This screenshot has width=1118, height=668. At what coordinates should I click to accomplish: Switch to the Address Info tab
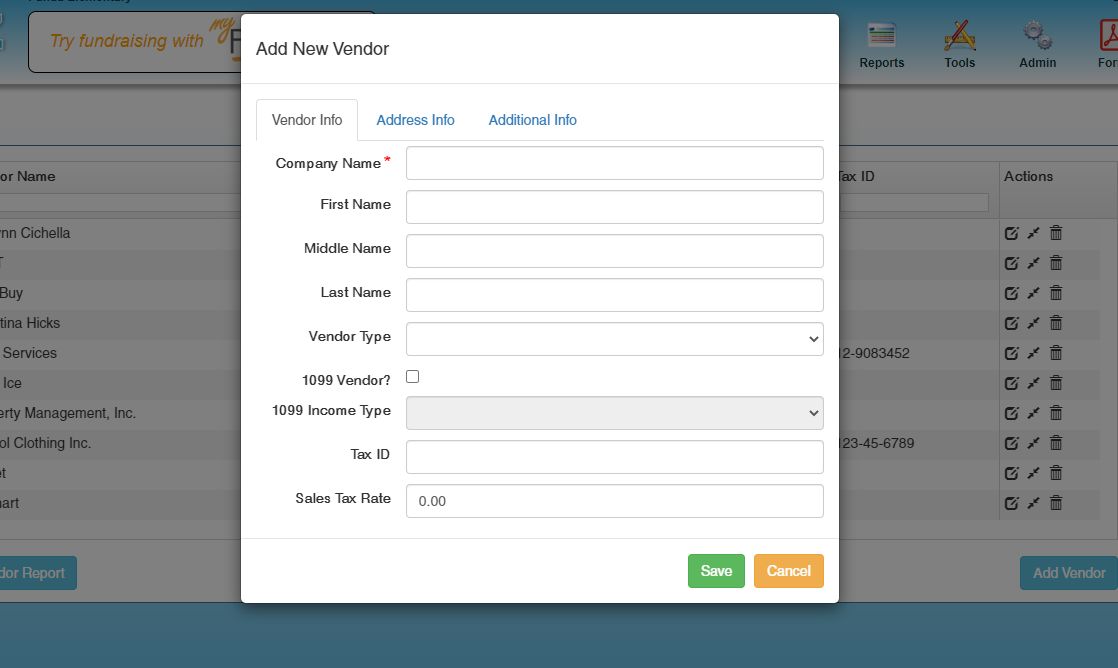(x=415, y=120)
